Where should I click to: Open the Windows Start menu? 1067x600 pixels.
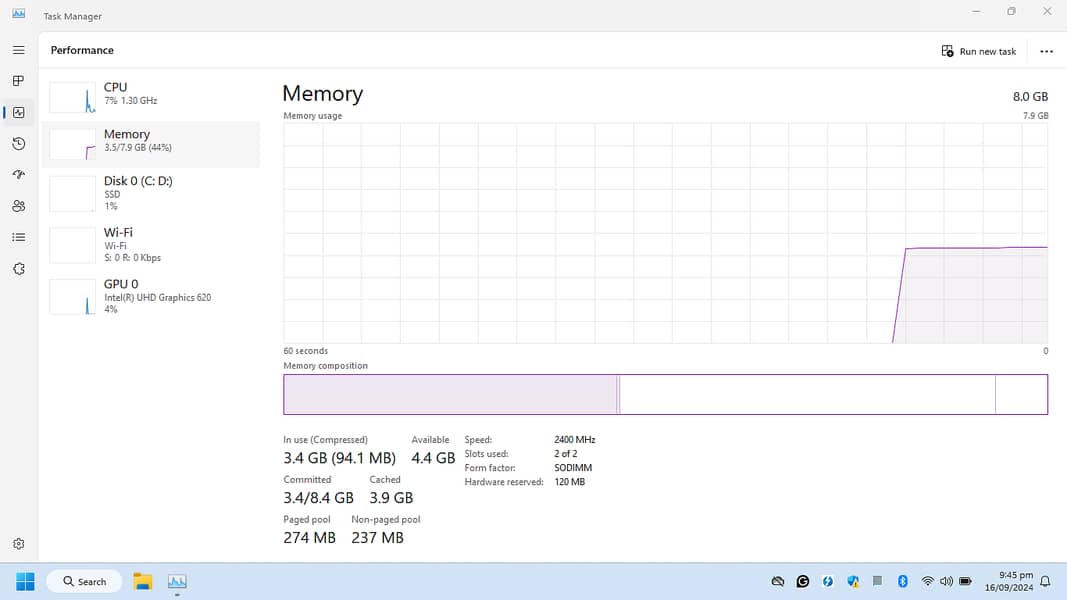pyautogui.click(x=25, y=581)
